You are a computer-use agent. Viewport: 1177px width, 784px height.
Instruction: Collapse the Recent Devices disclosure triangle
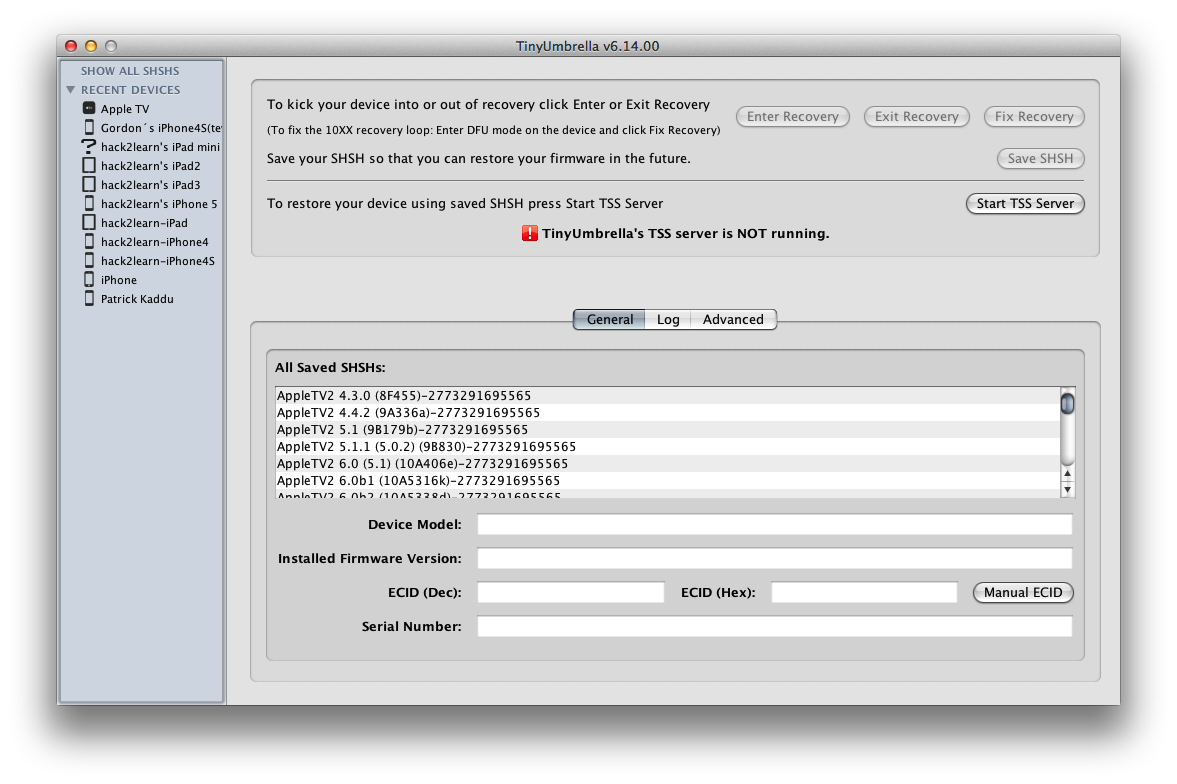[x=71, y=90]
